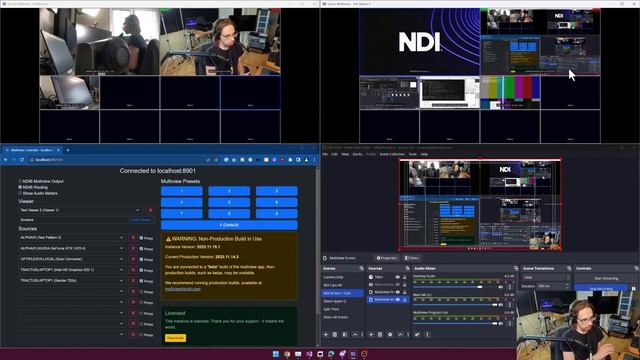Open Visual Studio from the taskbar
640x360 pixels.
(x=309, y=354)
